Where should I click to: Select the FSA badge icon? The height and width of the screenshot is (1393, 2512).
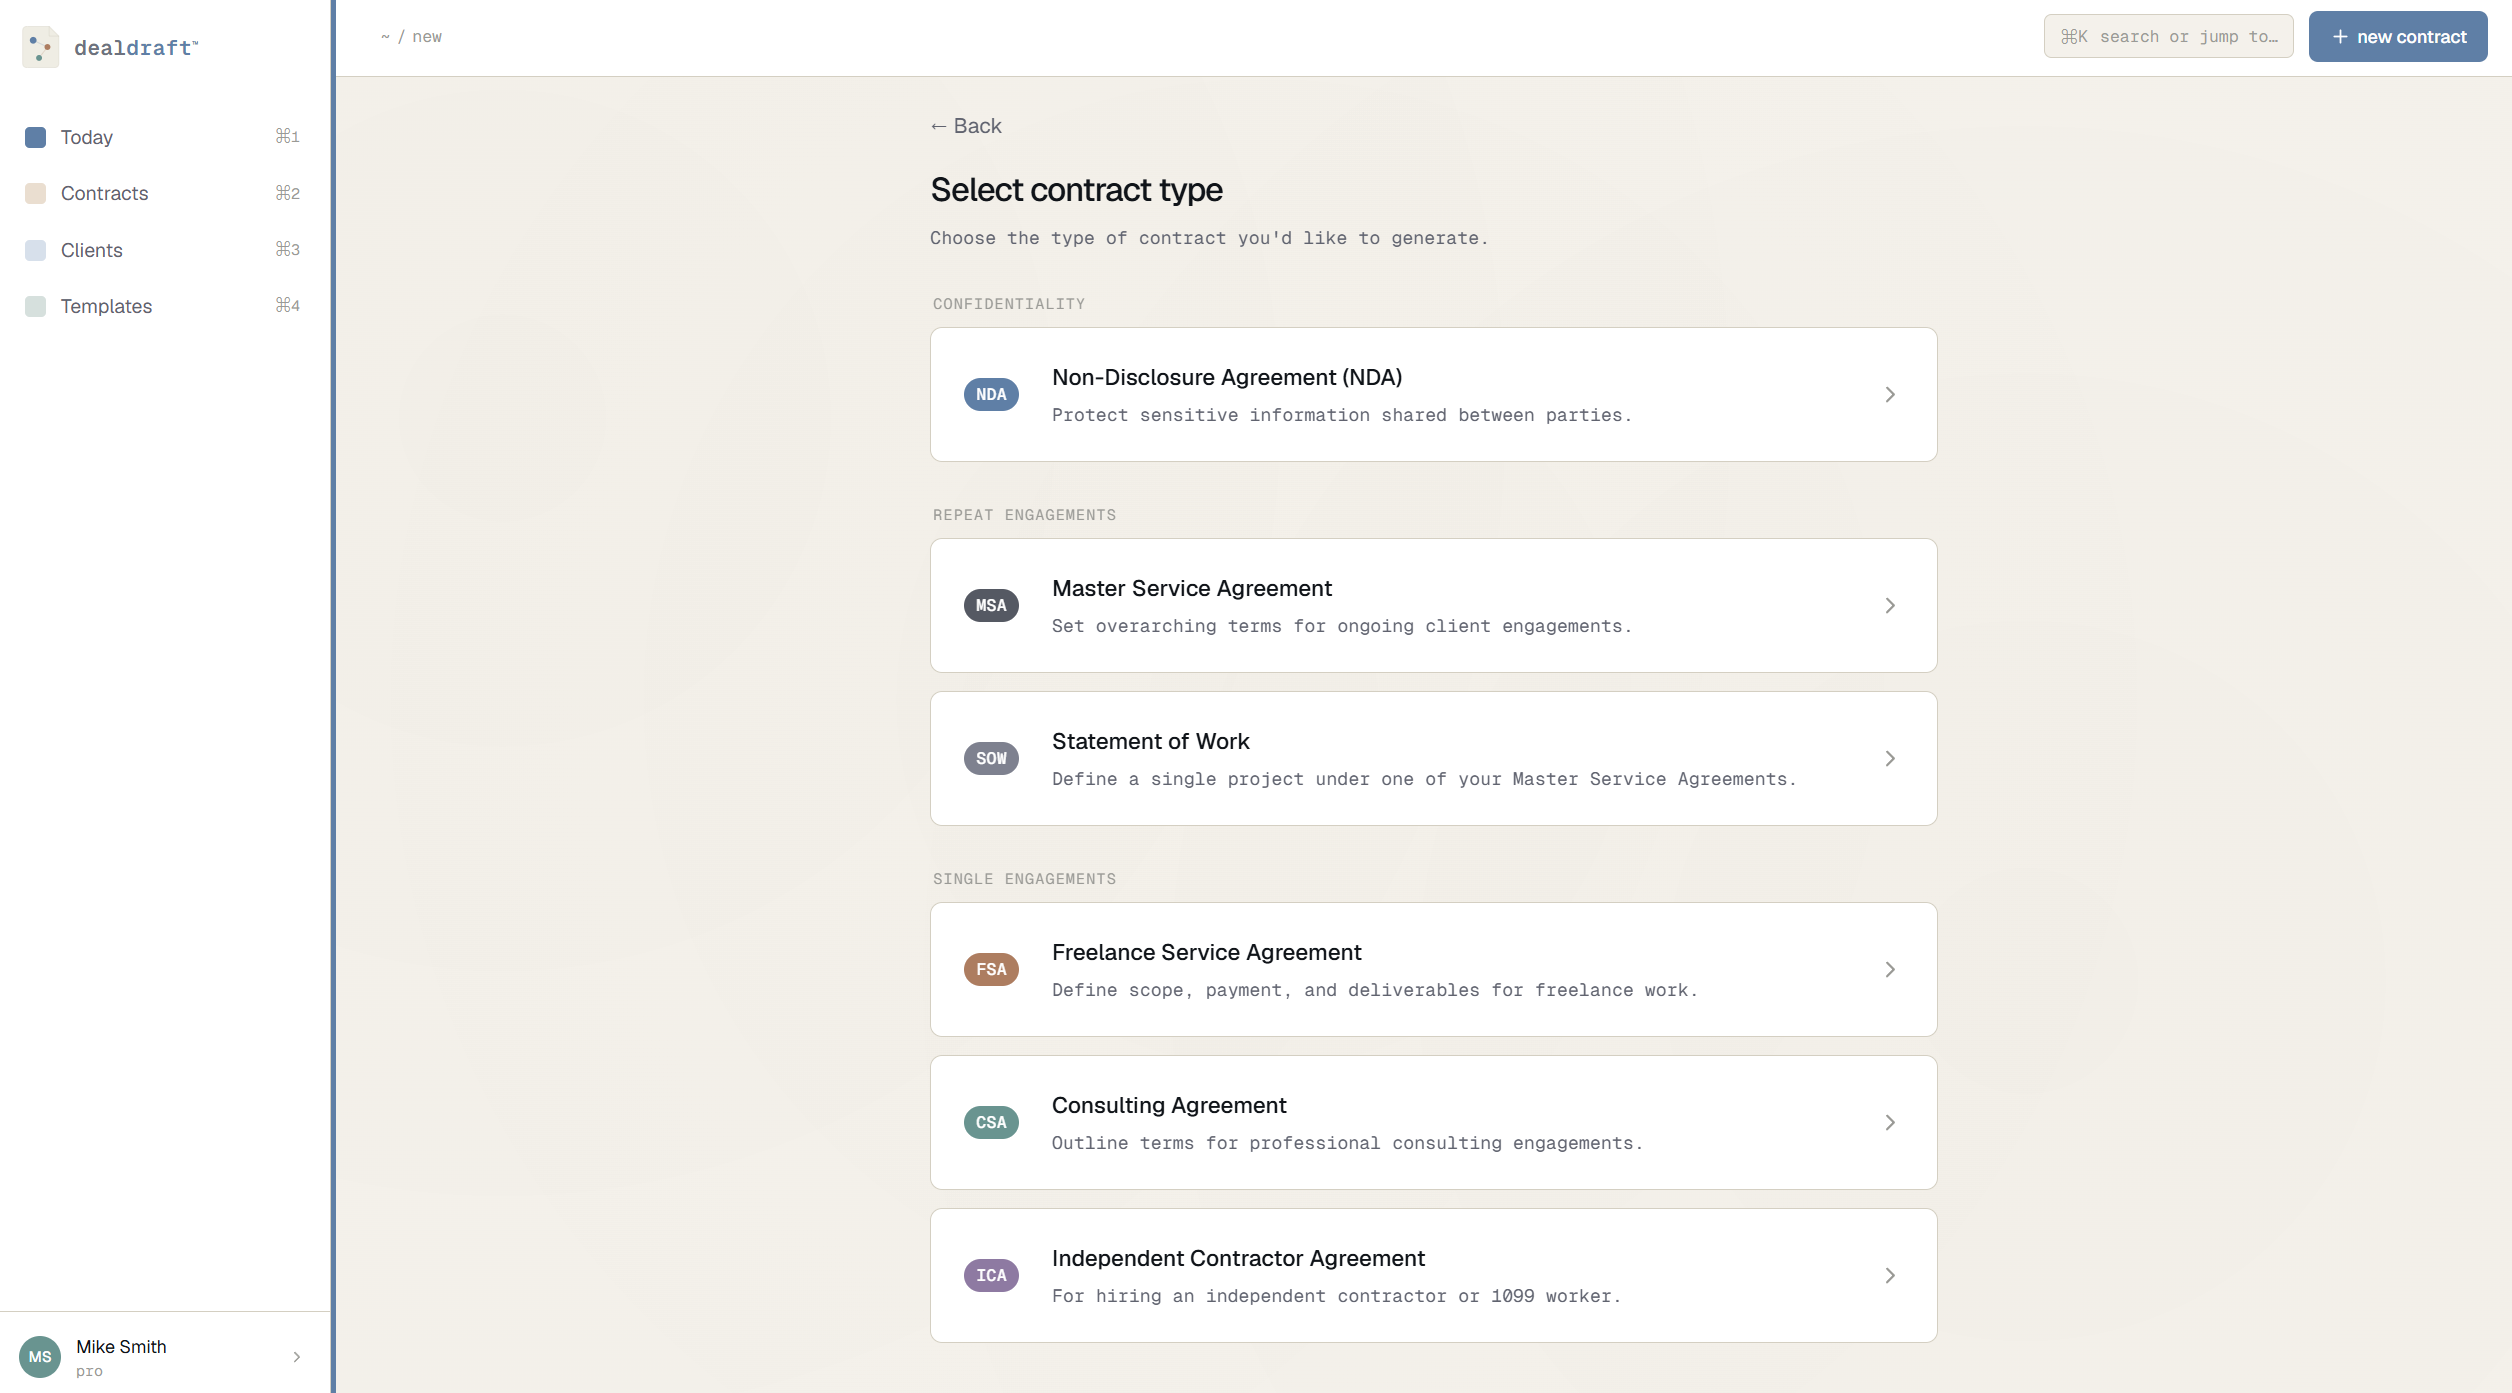(991, 969)
